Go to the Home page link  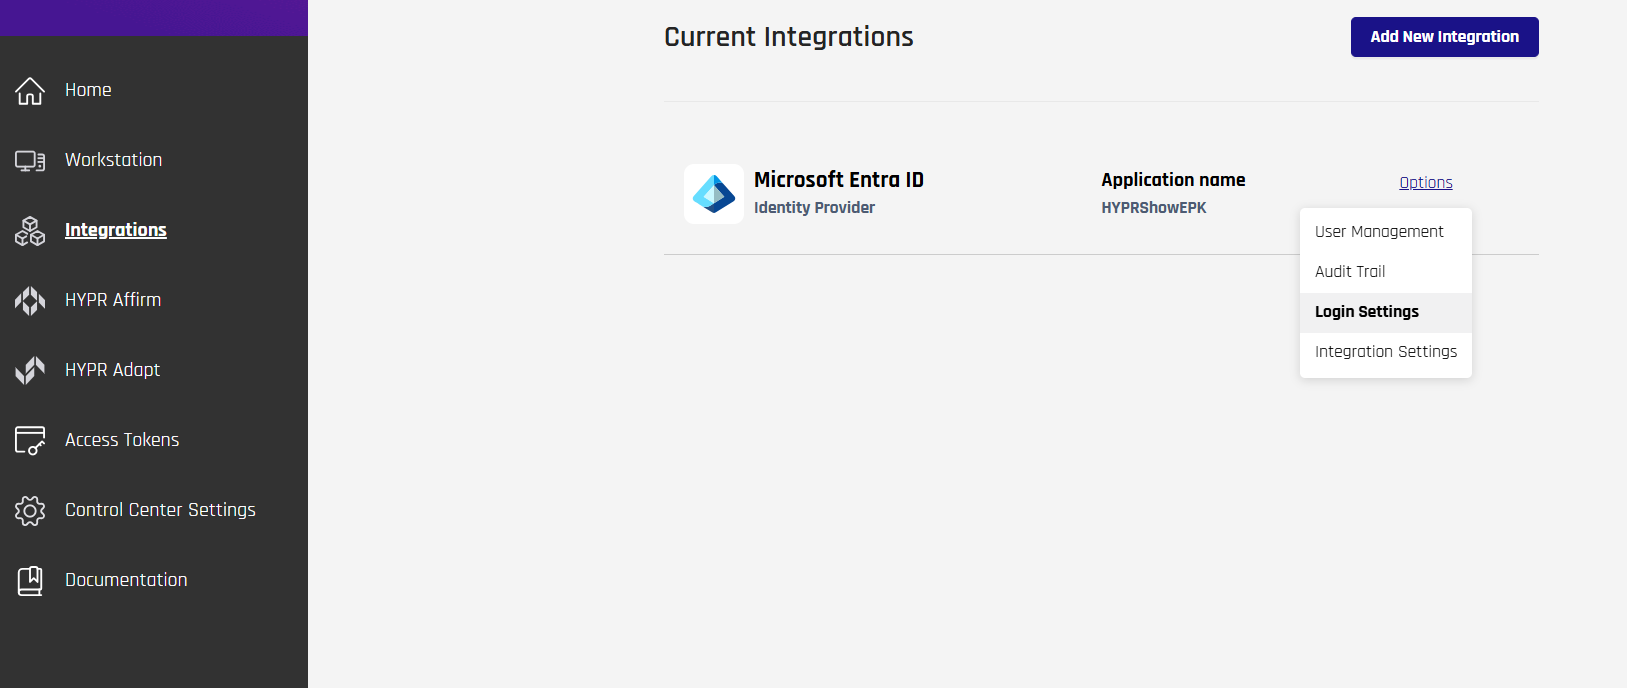[88, 90]
